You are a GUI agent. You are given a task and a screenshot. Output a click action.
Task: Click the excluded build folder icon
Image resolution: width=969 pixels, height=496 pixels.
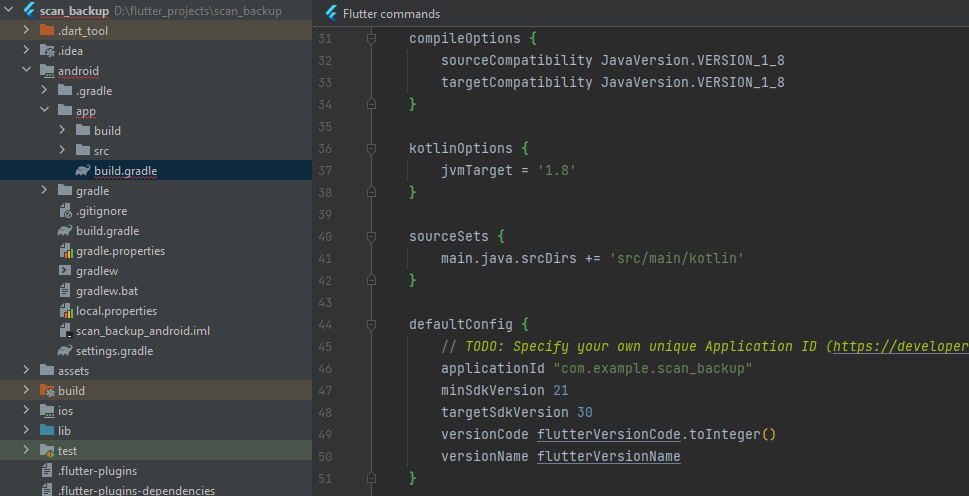[x=47, y=390]
